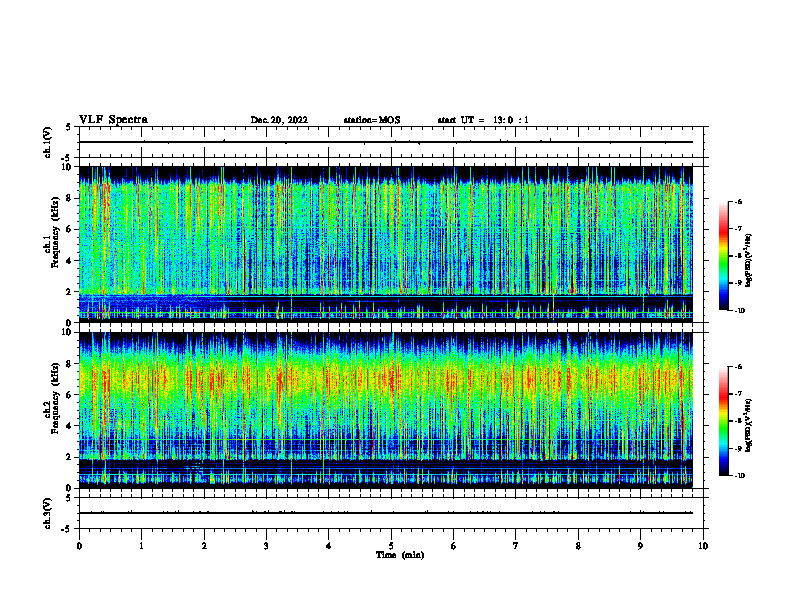
Task: Click the ch.2 frequency tick "4"
Action: click(x=69, y=426)
